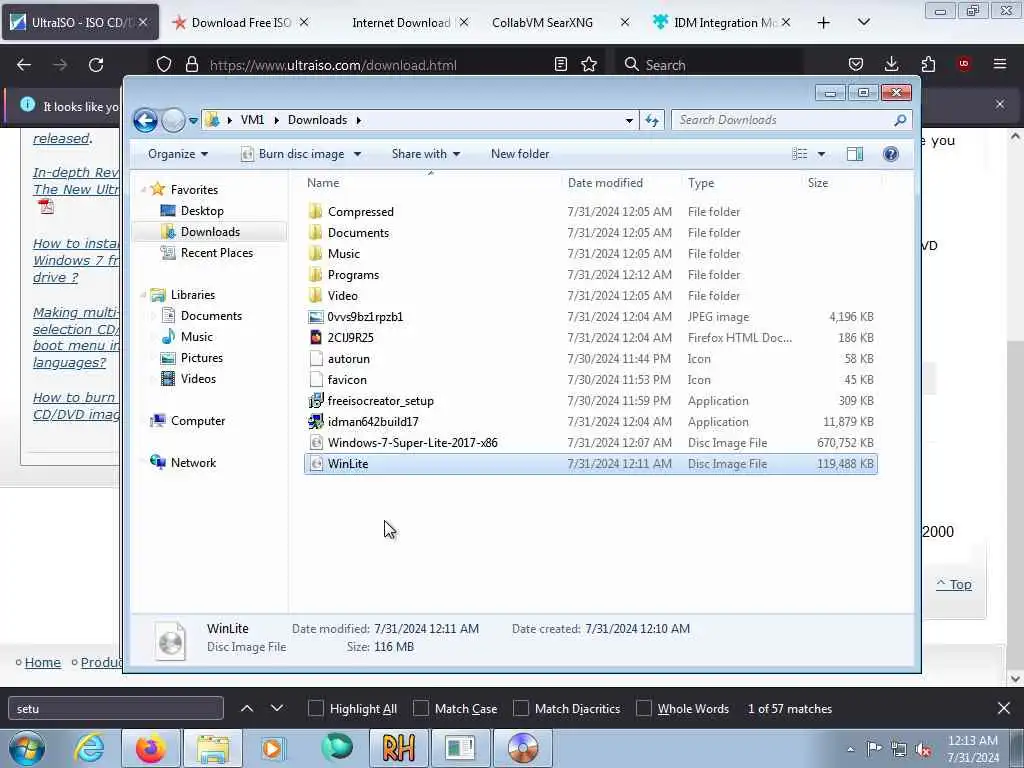Switch to Internet Download tab
This screenshot has width=1024, height=768.
[x=401, y=22]
